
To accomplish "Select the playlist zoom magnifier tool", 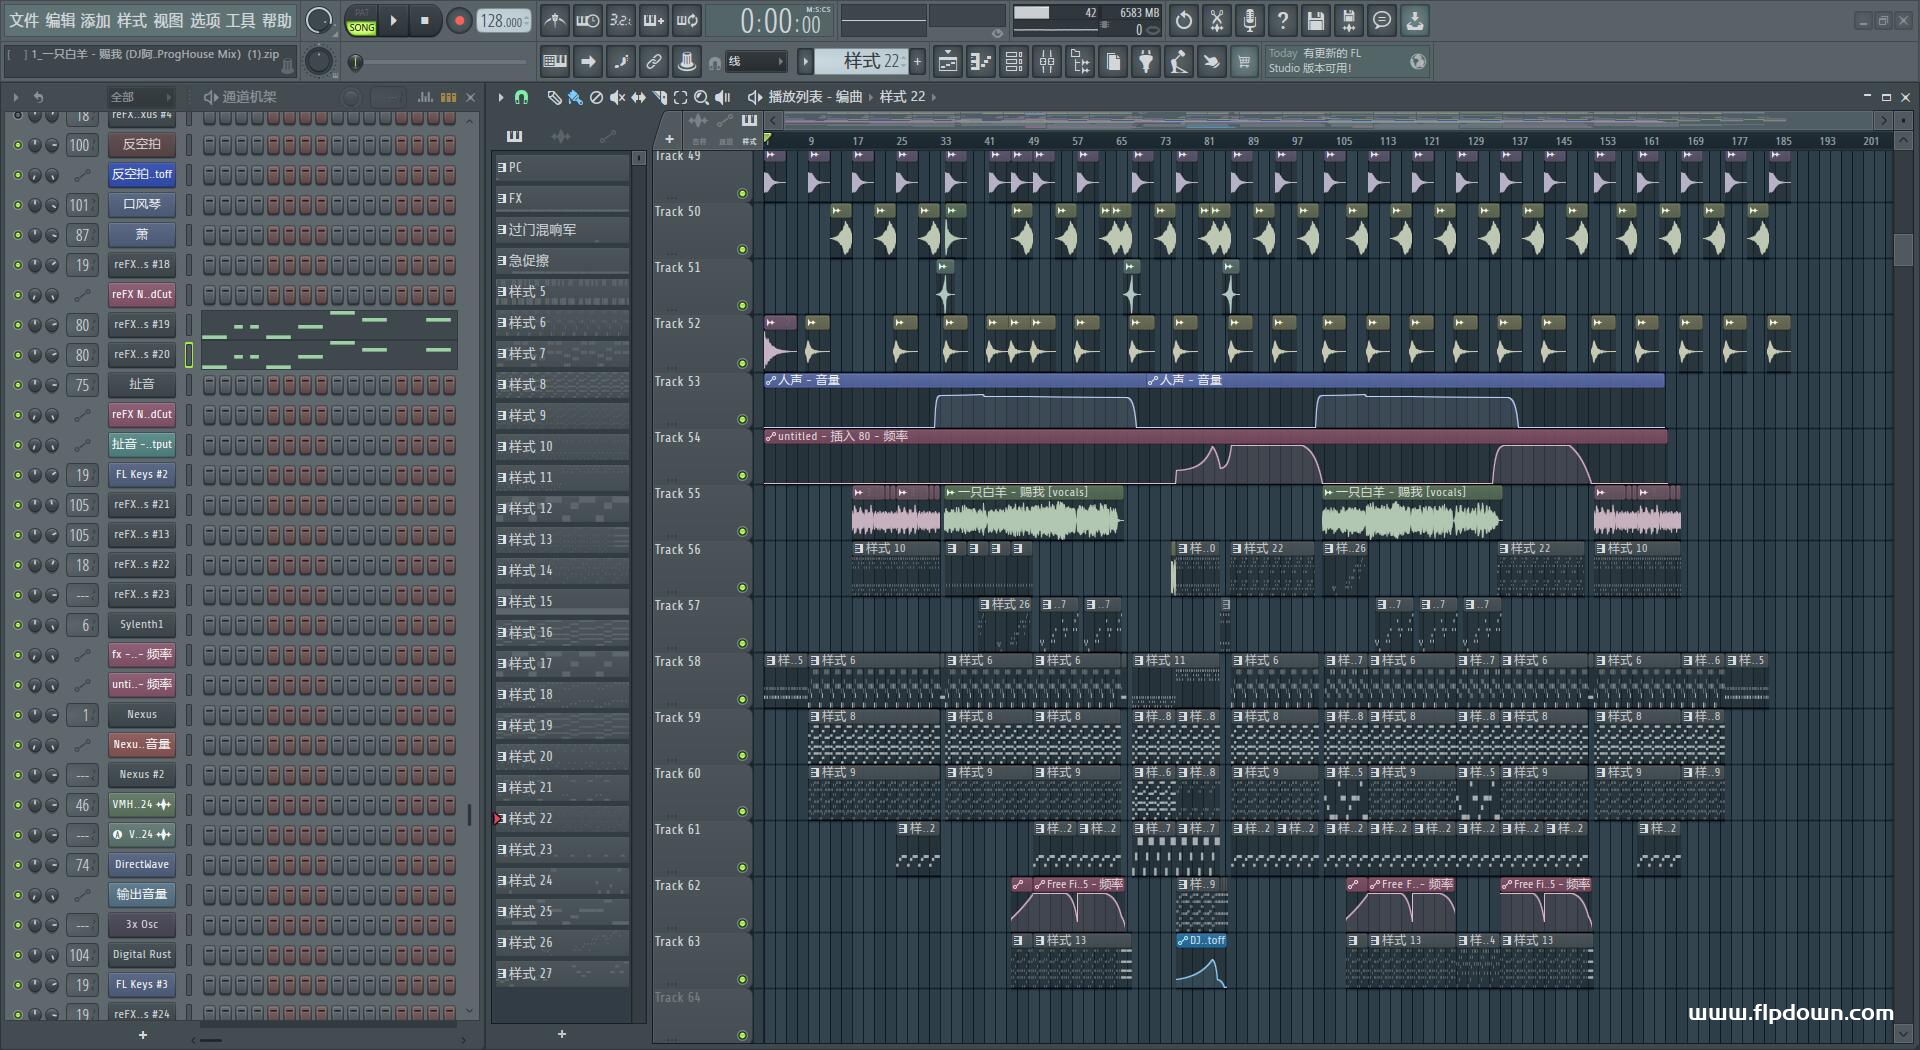I will click(701, 97).
